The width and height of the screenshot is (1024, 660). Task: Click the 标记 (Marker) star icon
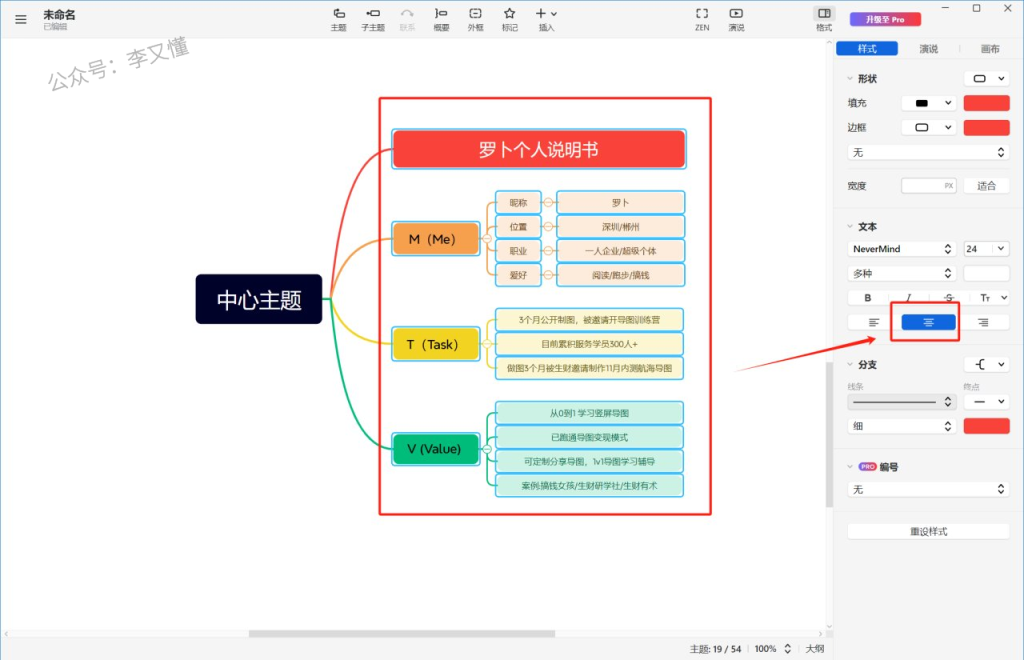[x=509, y=18]
